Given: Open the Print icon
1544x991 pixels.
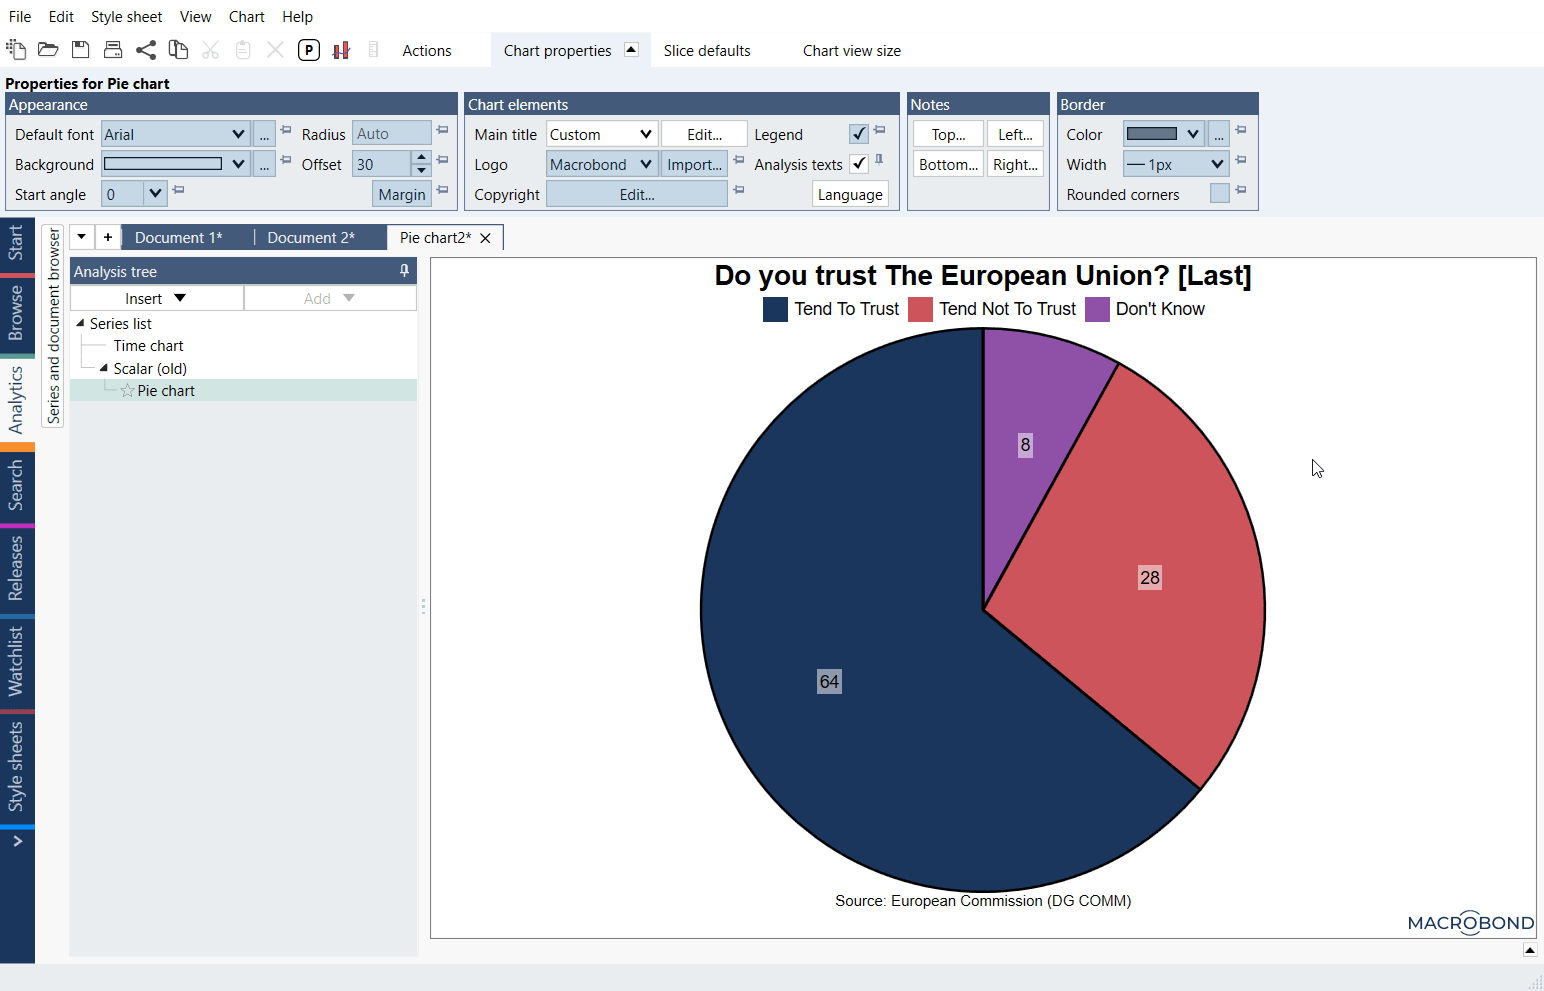Looking at the screenshot, I should pos(113,49).
